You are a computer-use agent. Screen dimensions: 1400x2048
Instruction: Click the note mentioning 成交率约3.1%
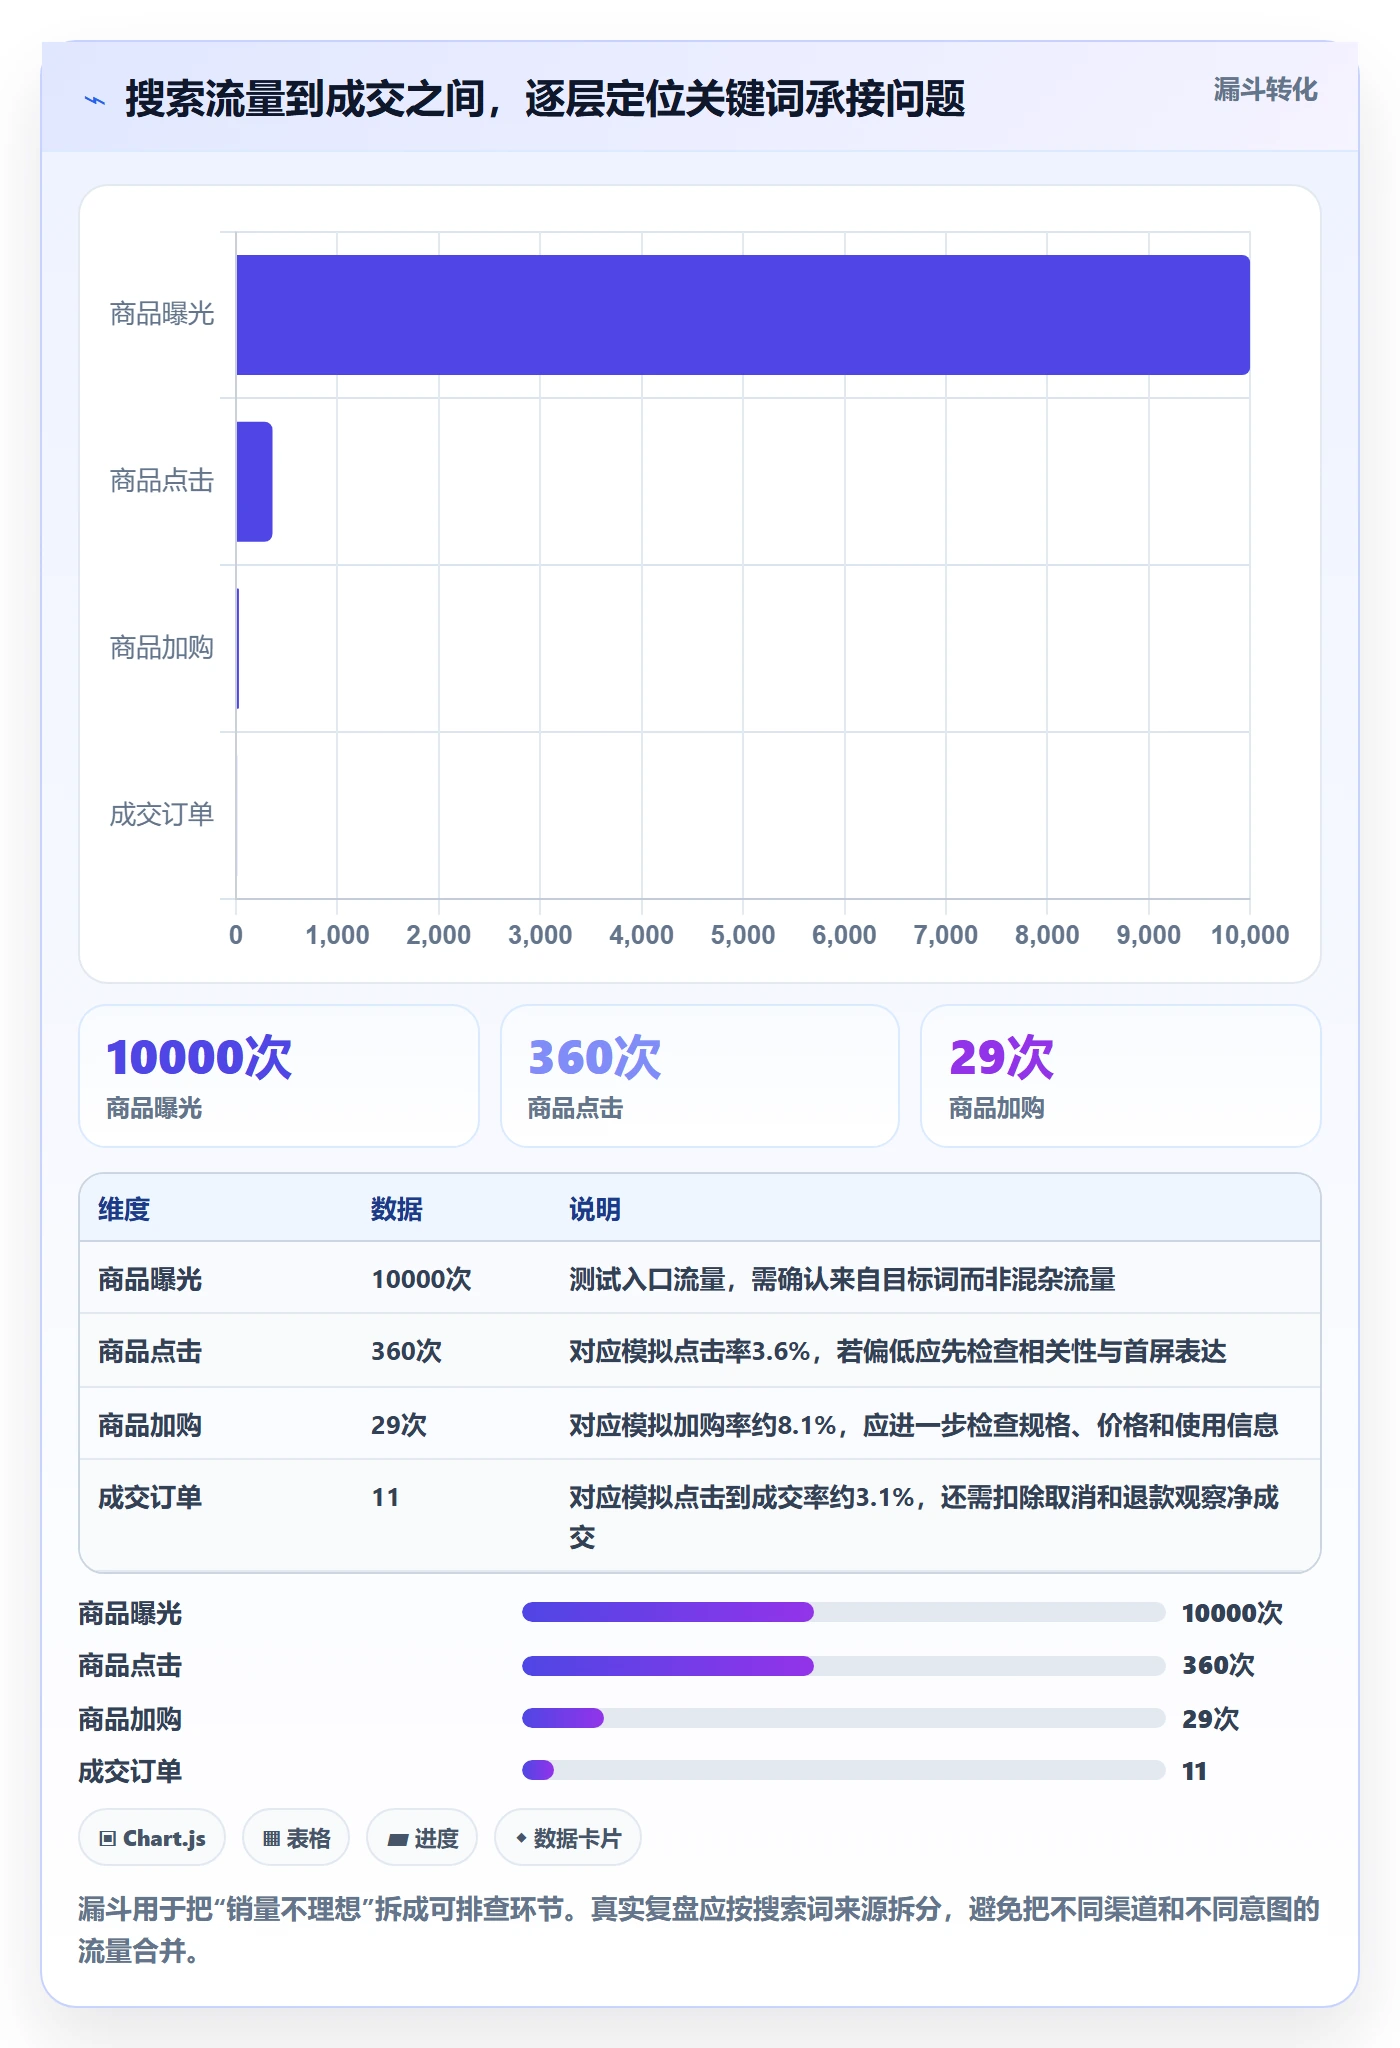pyautogui.click(x=924, y=1517)
